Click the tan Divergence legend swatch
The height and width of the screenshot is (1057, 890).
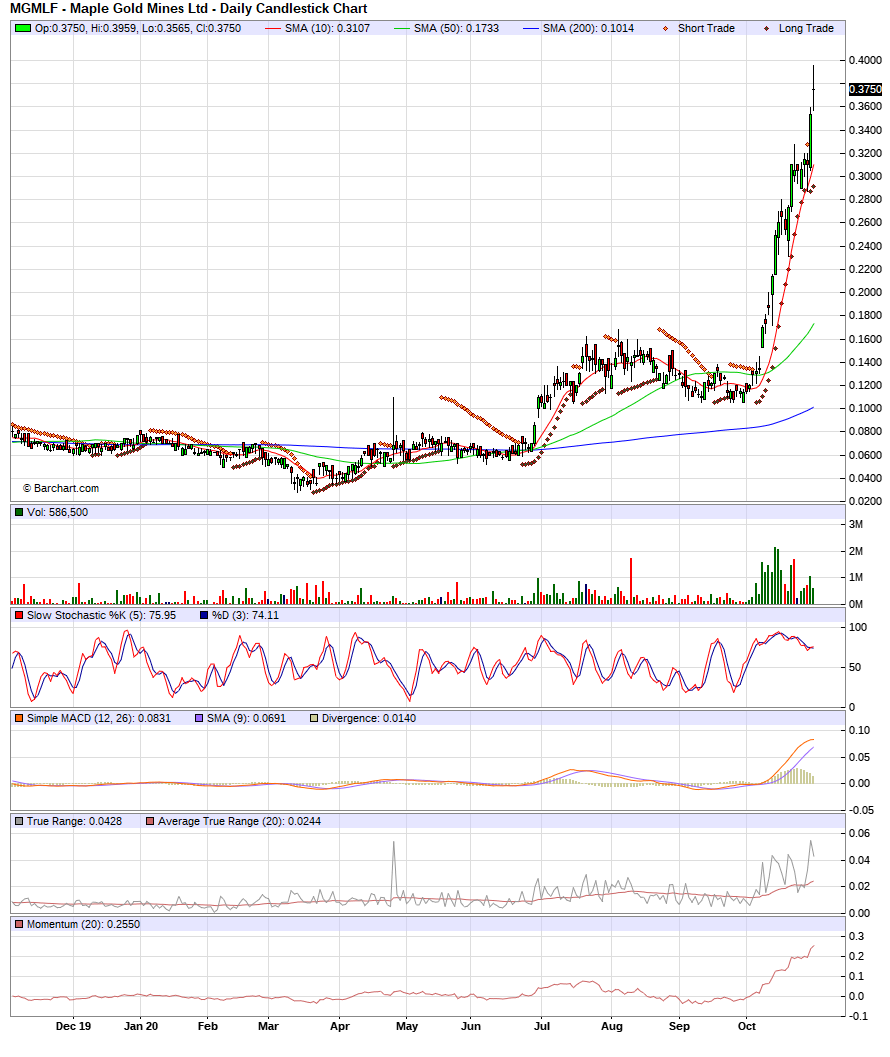pos(314,719)
